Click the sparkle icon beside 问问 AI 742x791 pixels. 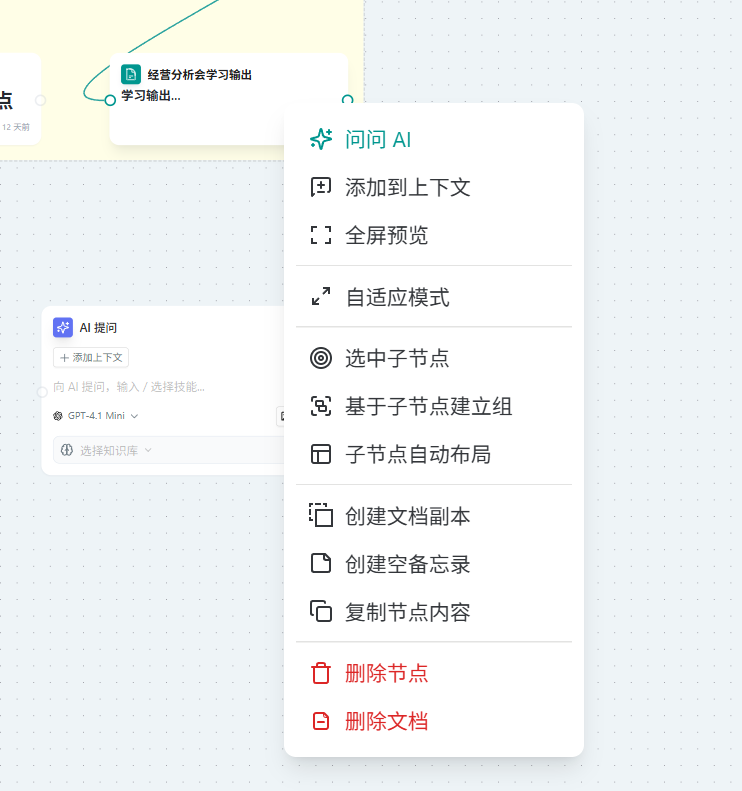pyautogui.click(x=321, y=140)
